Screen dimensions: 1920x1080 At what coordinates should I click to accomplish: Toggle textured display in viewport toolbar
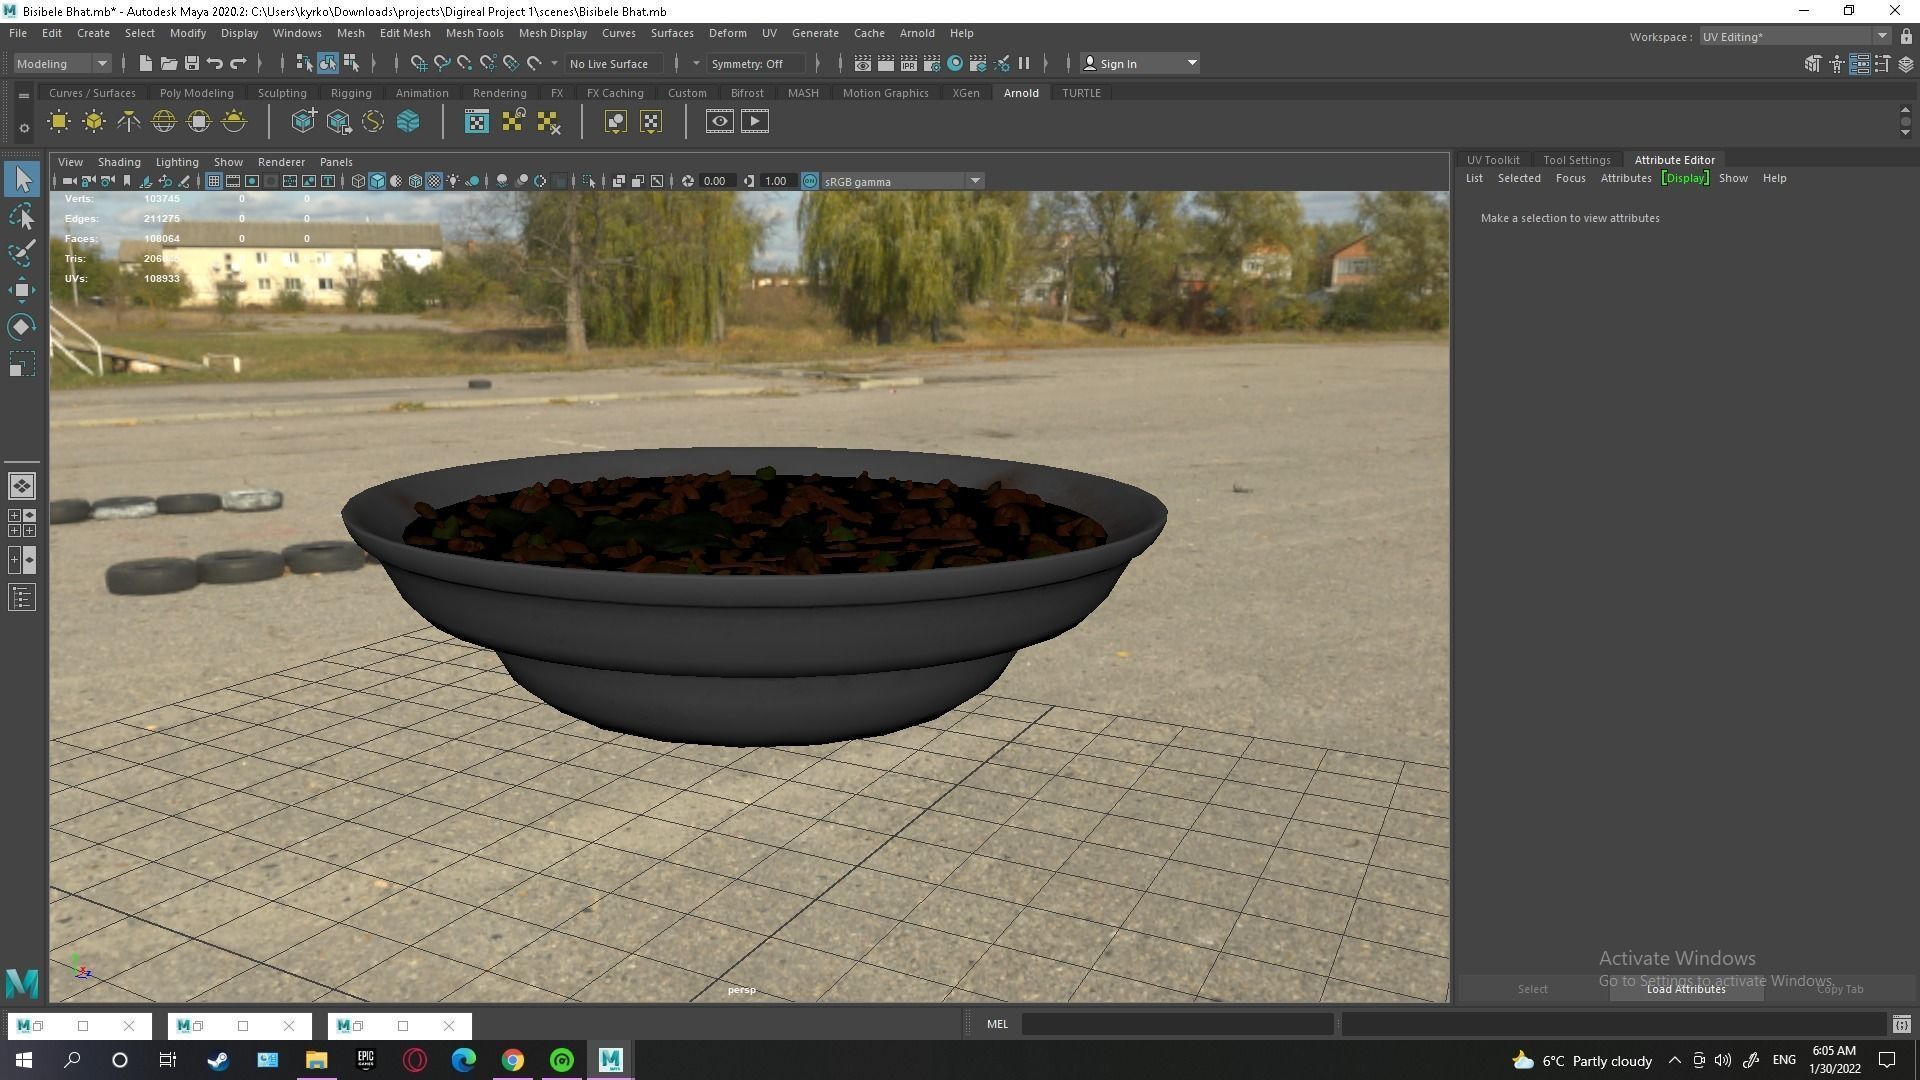(434, 181)
